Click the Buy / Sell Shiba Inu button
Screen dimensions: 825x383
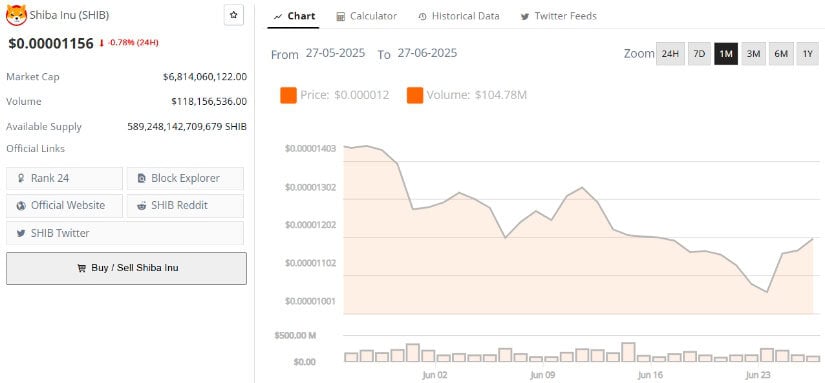(126, 268)
